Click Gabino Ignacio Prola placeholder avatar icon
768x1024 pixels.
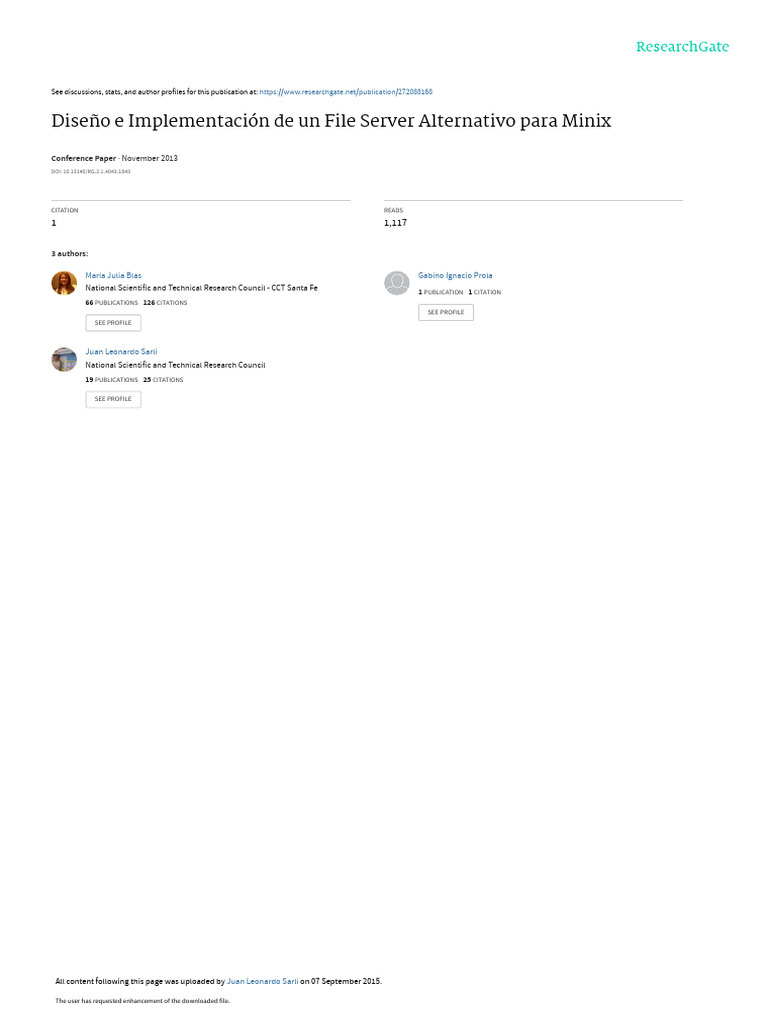click(396, 283)
